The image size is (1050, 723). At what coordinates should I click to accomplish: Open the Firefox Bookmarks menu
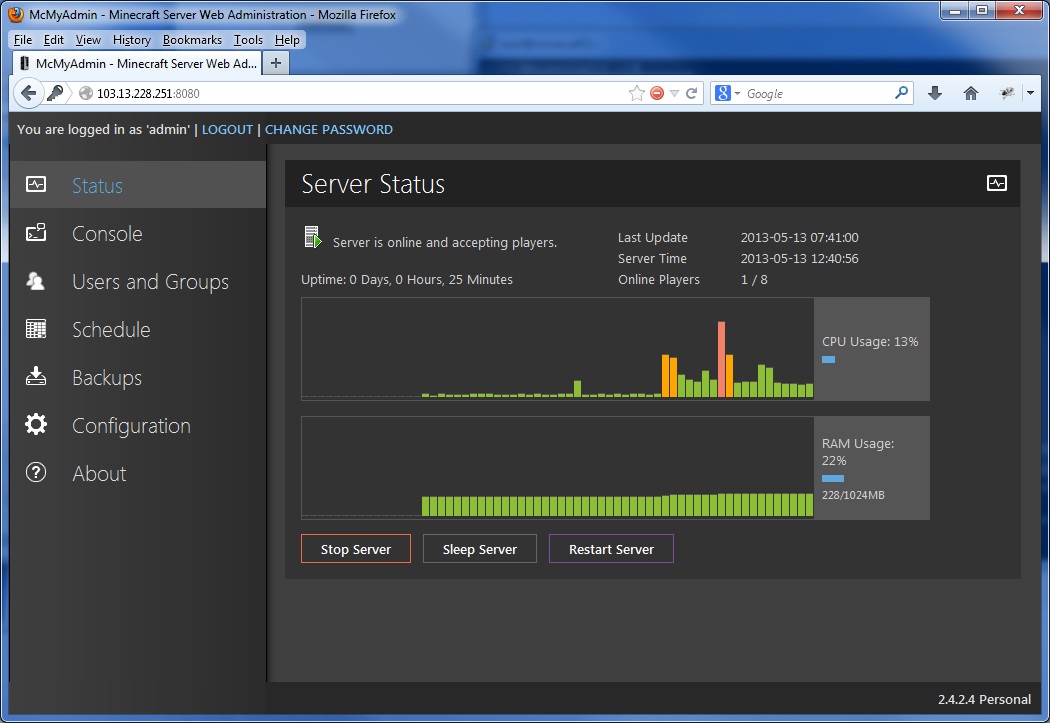pyautogui.click(x=192, y=40)
